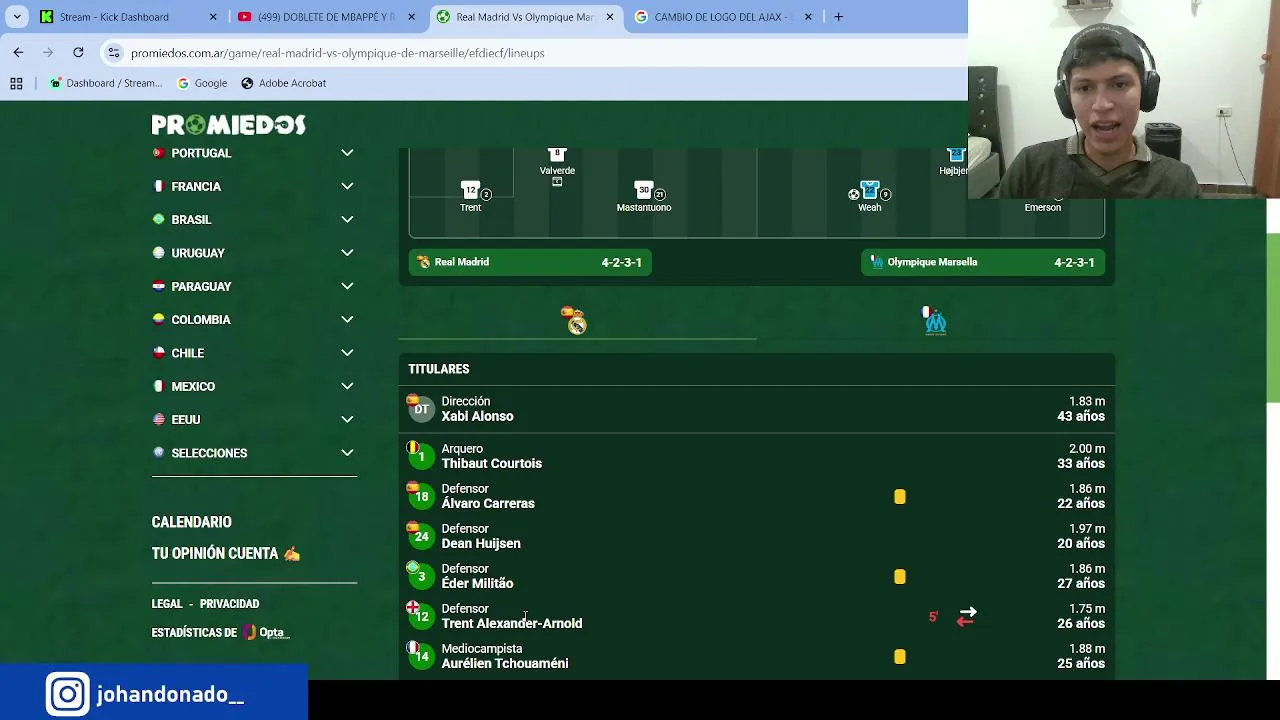Select the Real Madrid Vs Olympique tab

pos(526,17)
